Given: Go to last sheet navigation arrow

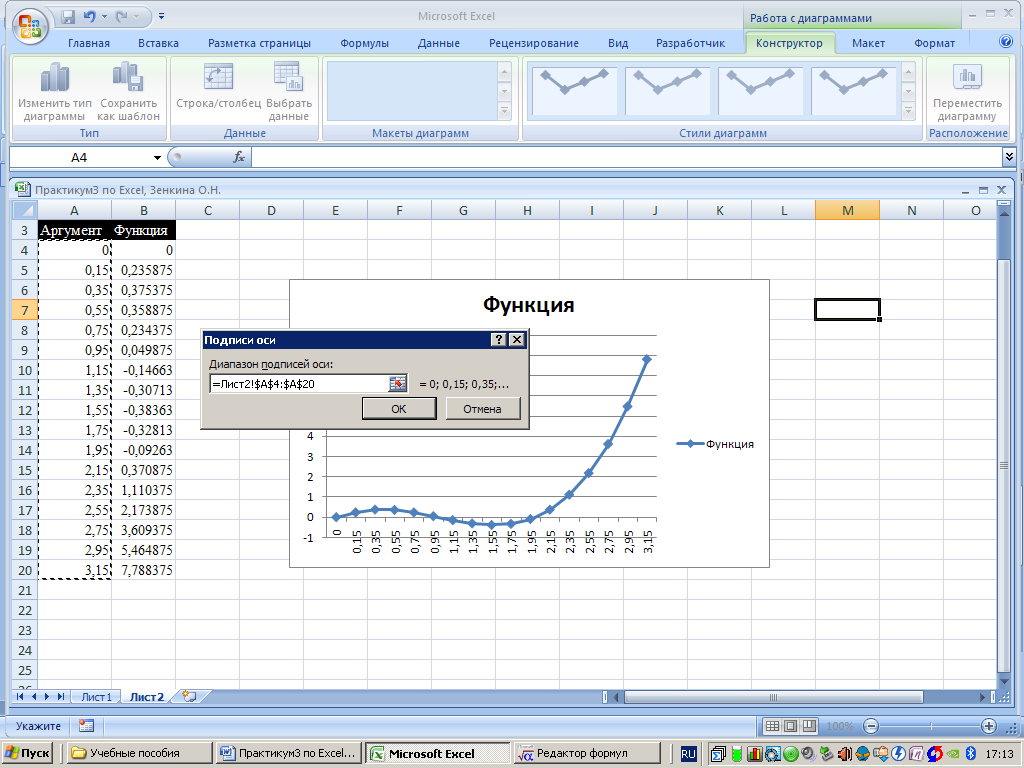Looking at the screenshot, I should click(61, 697).
